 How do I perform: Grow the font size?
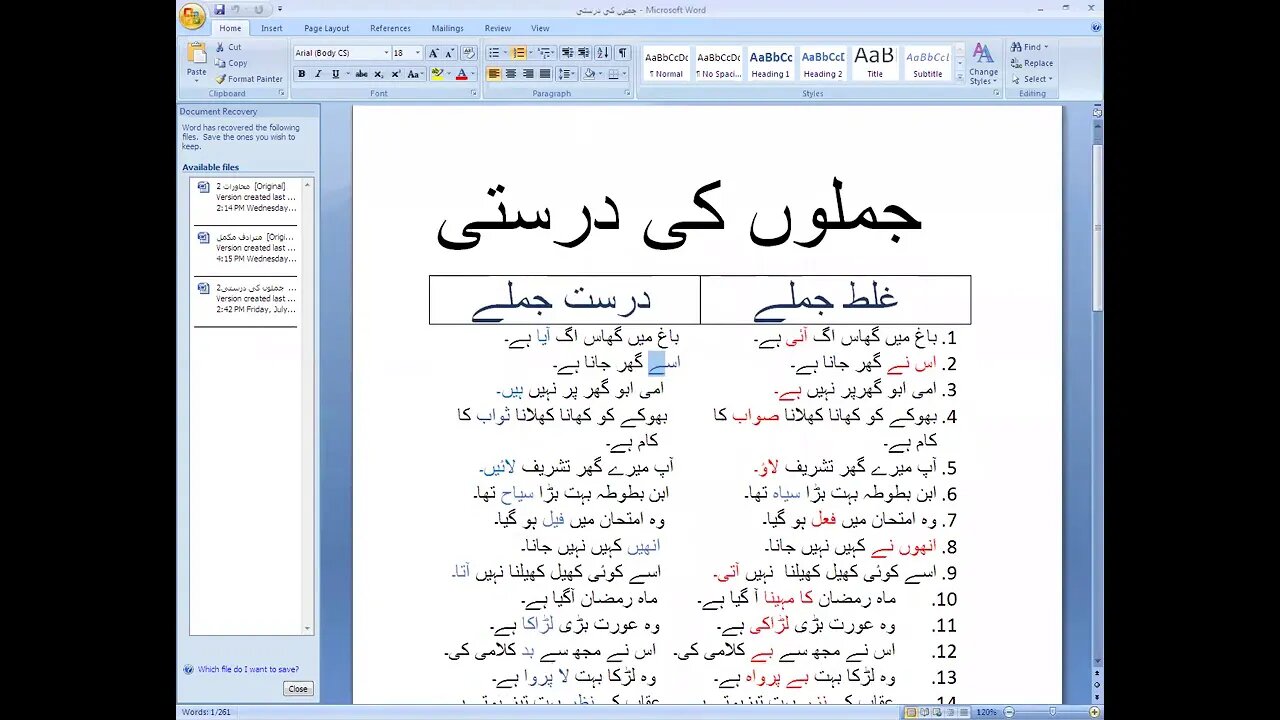click(x=433, y=53)
